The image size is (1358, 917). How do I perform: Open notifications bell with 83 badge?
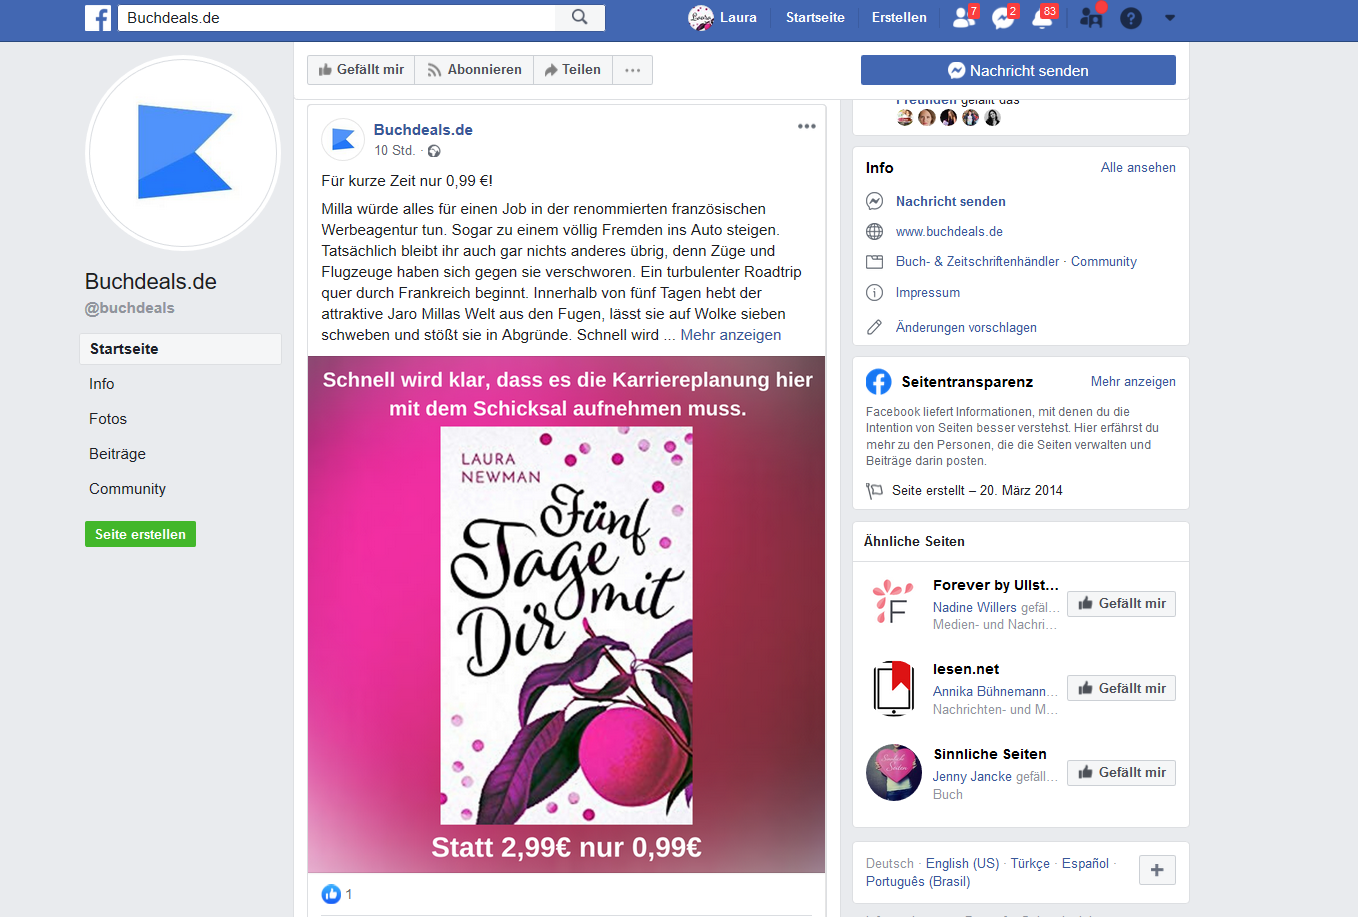coord(1043,17)
